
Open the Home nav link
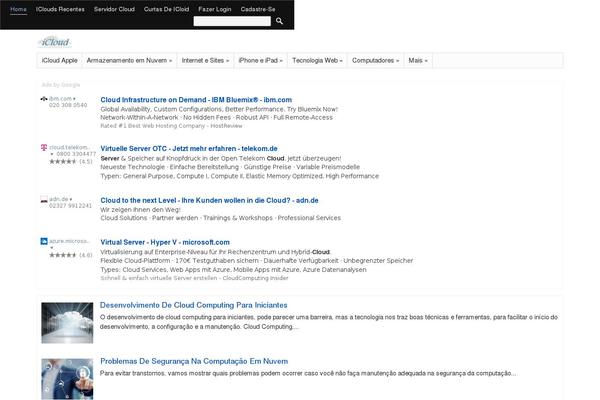[x=18, y=9]
